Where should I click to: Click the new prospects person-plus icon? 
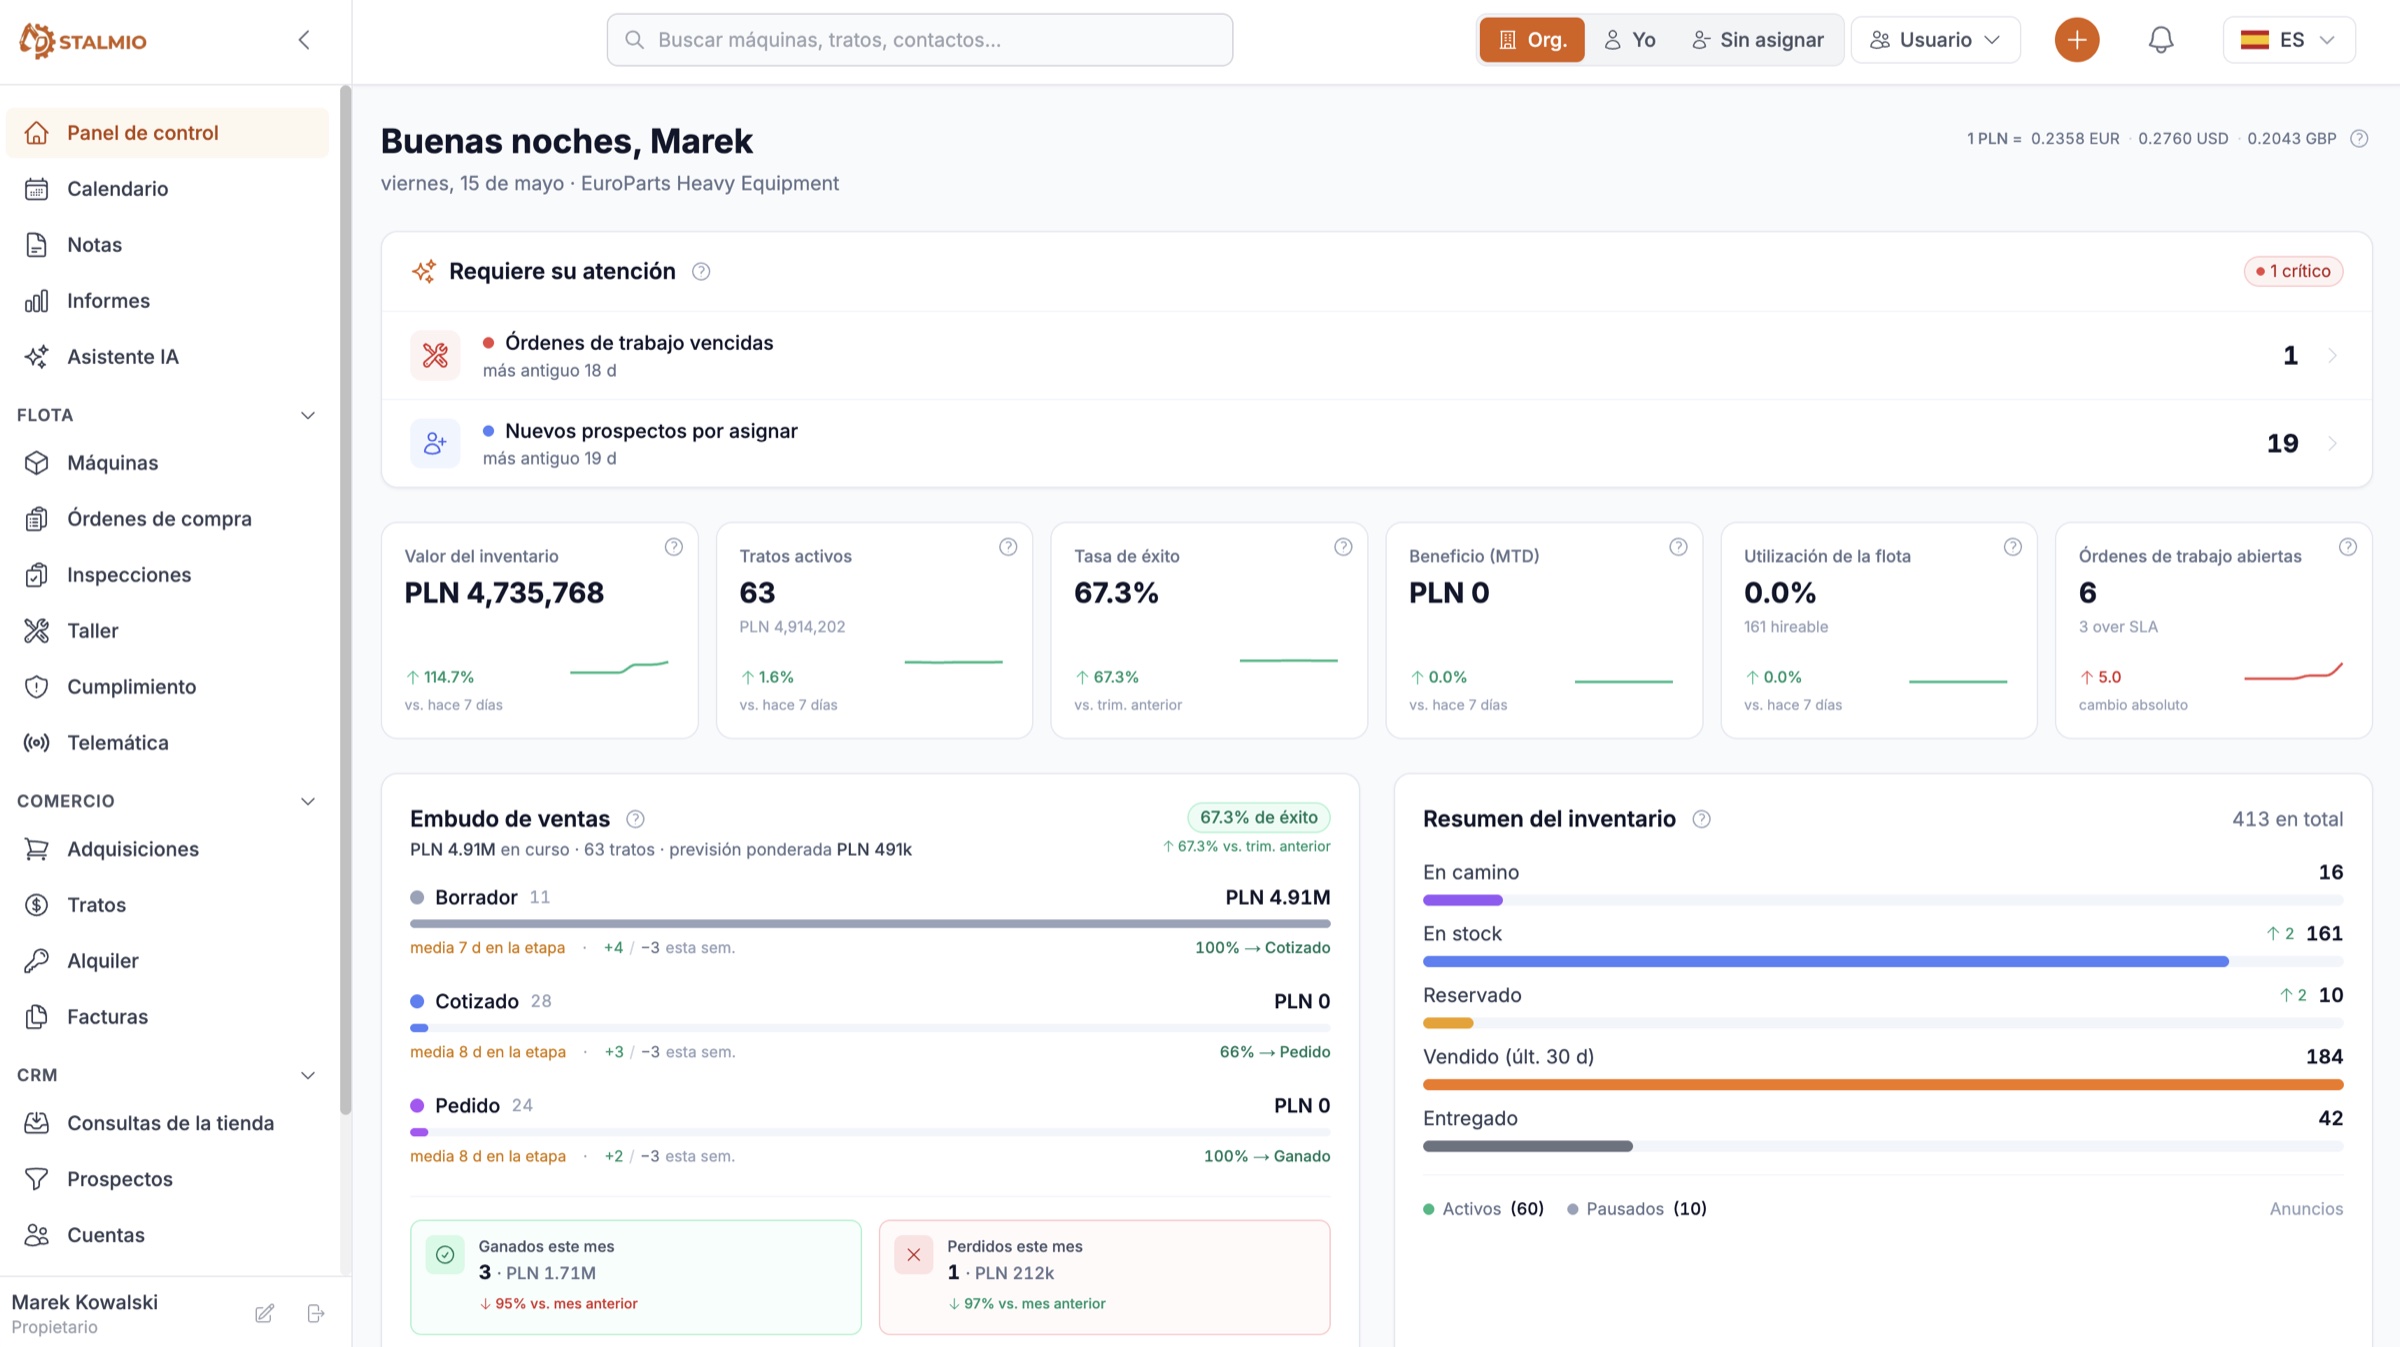coord(435,443)
